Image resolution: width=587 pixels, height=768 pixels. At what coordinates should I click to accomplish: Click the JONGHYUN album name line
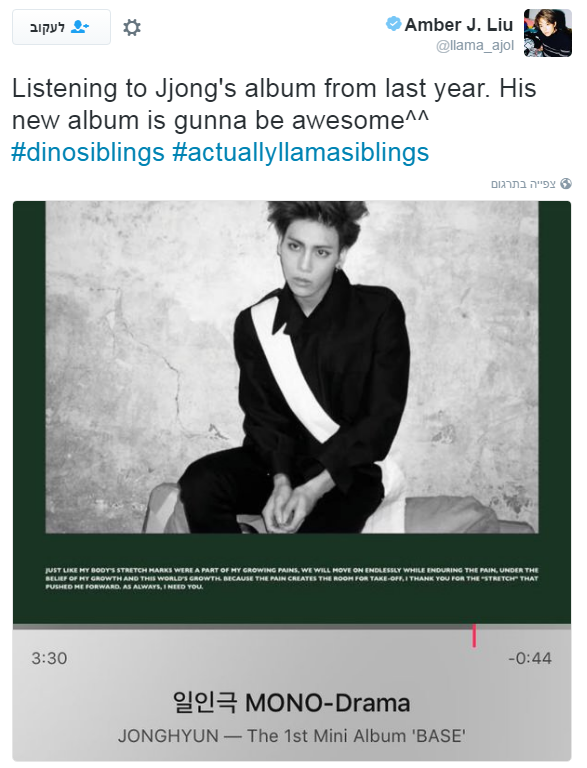coord(292,736)
